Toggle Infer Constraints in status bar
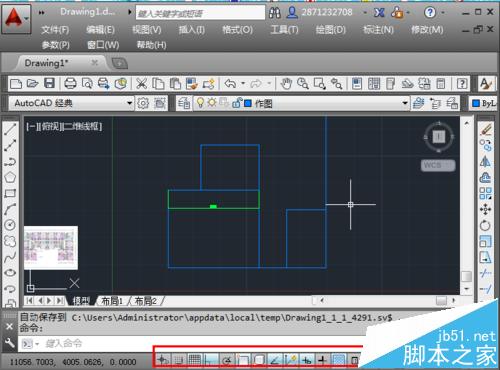Viewport: 500px width, 370px height. (x=163, y=360)
